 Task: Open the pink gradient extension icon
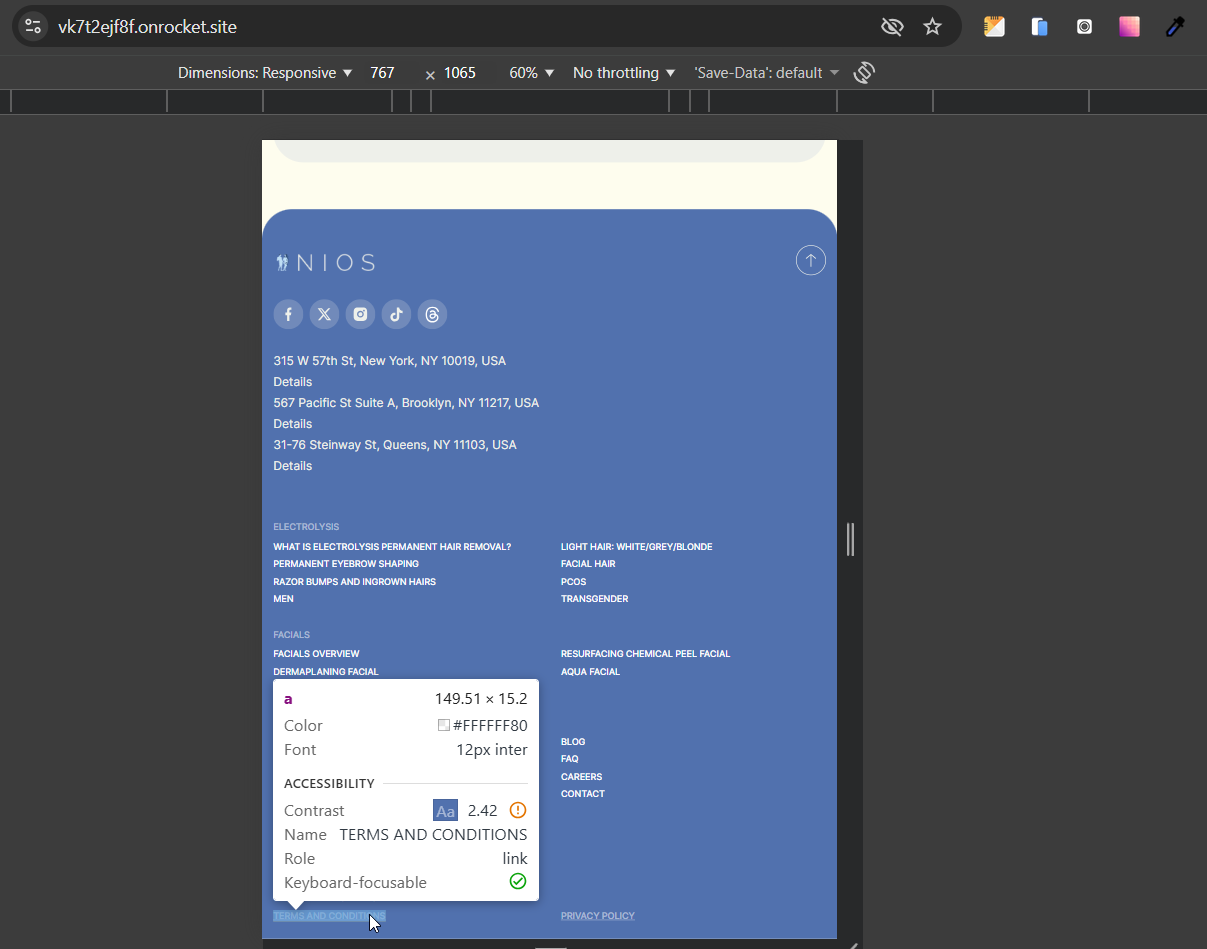pos(1129,27)
